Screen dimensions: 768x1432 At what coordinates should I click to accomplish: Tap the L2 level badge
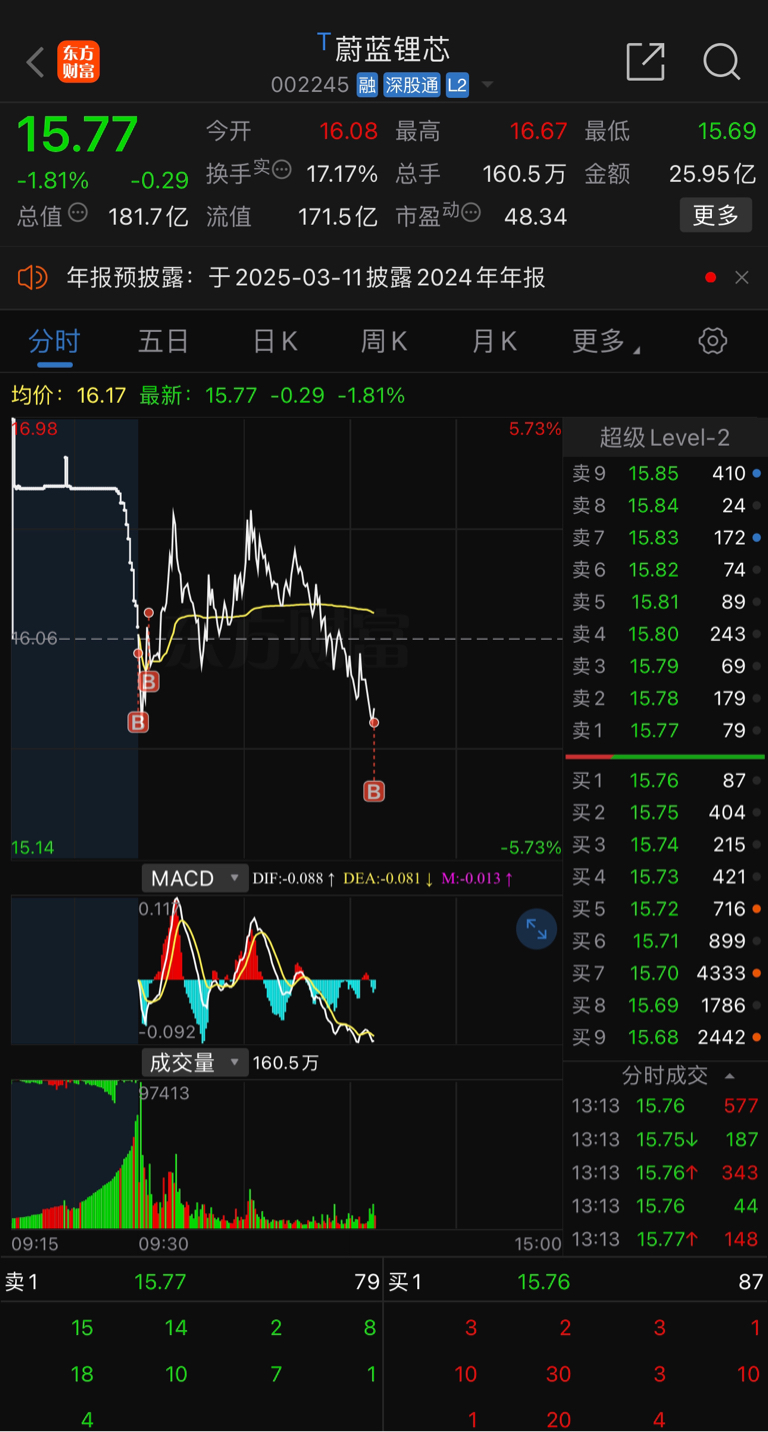(x=457, y=85)
